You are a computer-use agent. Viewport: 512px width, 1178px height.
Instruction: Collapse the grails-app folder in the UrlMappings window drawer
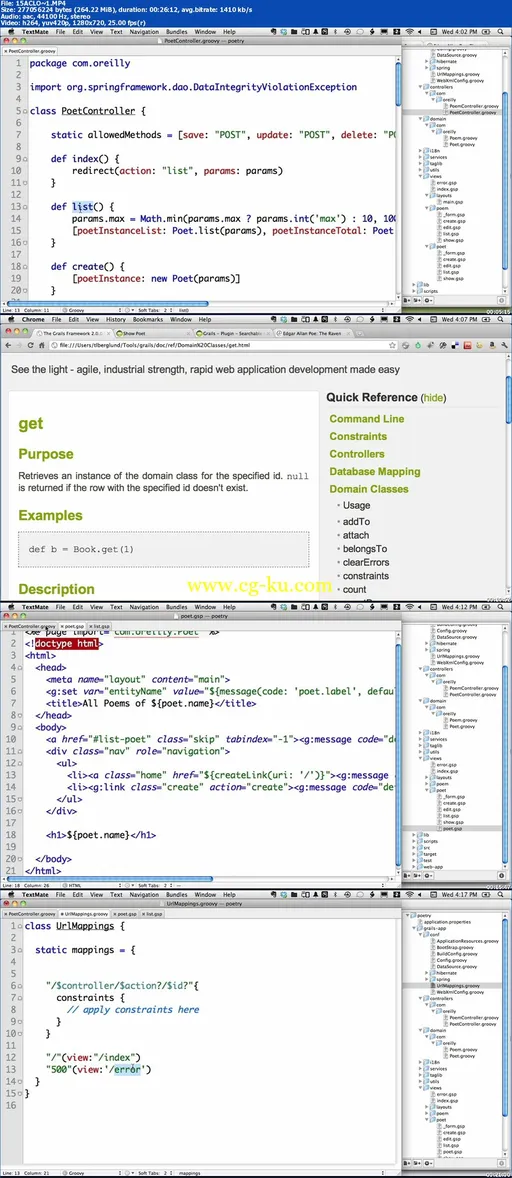(x=416, y=928)
